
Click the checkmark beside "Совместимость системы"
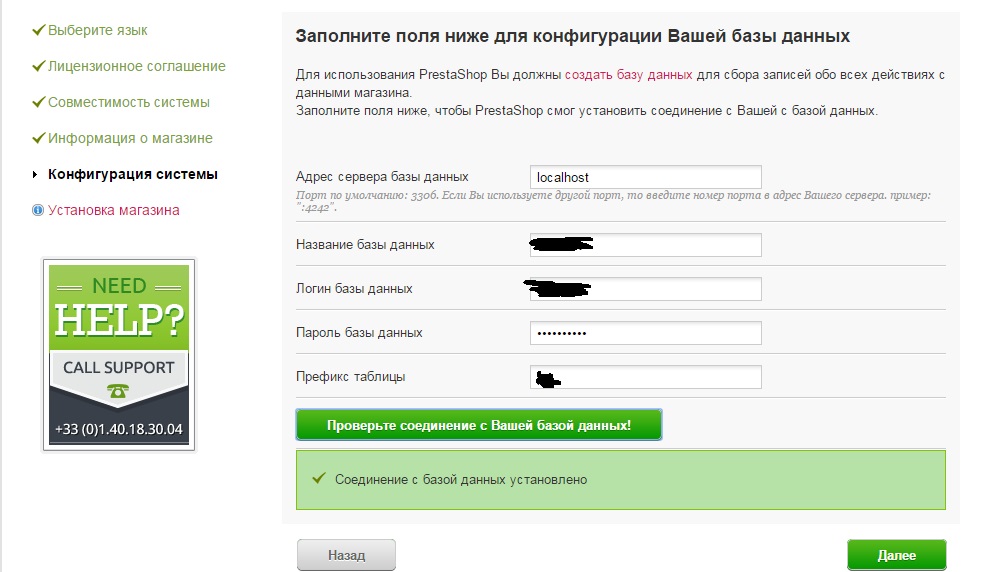[x=39, y=102]
